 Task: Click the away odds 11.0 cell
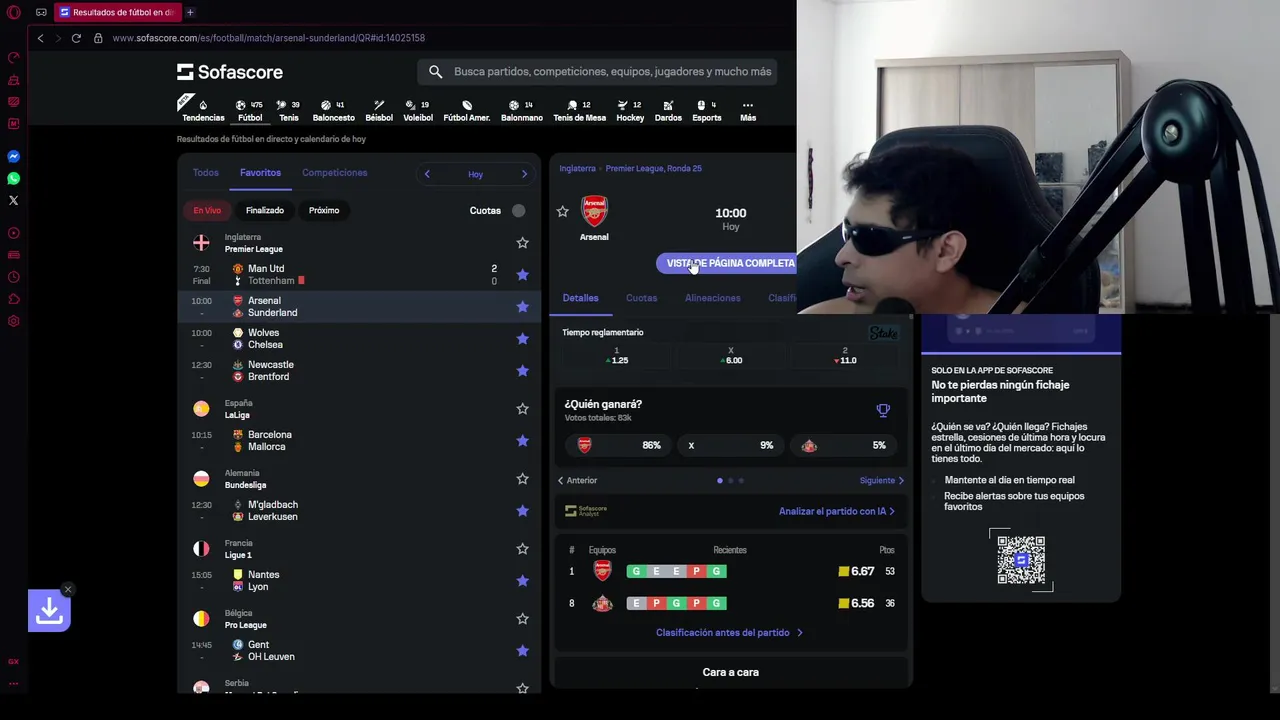(x=846, y=356)
